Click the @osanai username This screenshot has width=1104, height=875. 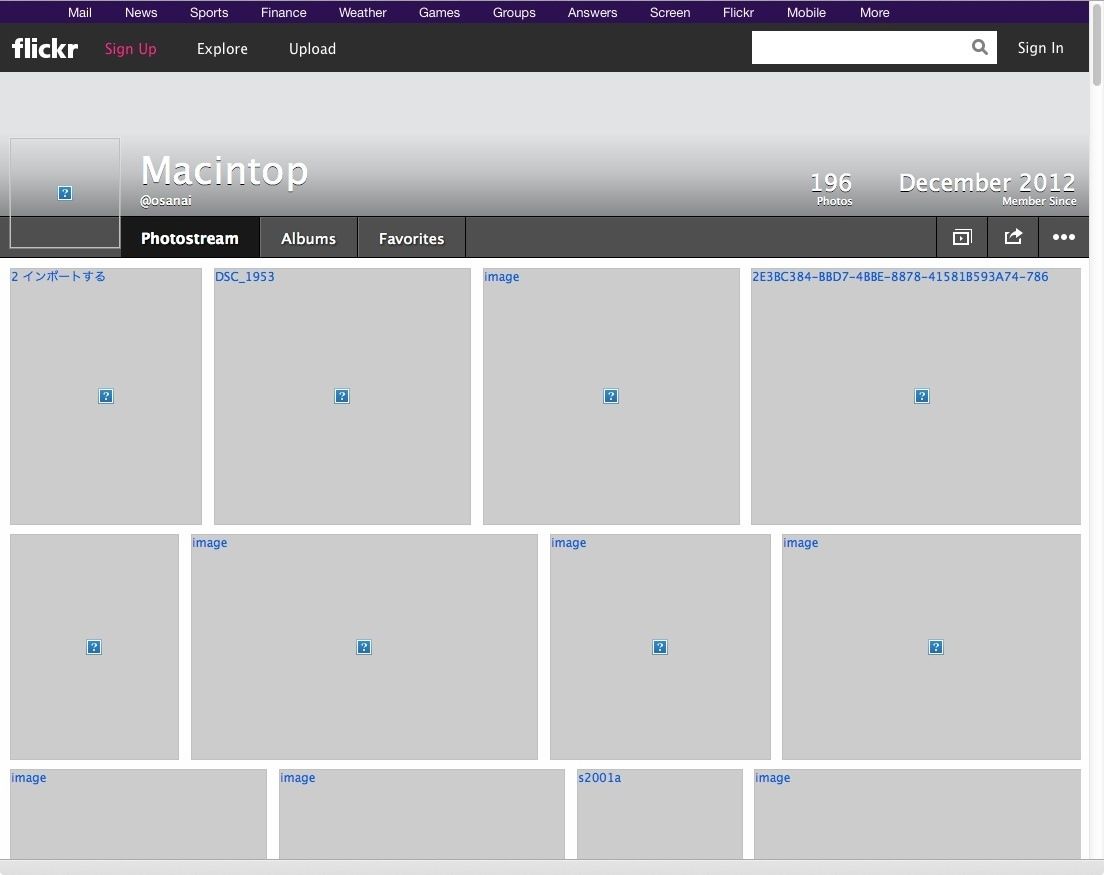(165, 201)
